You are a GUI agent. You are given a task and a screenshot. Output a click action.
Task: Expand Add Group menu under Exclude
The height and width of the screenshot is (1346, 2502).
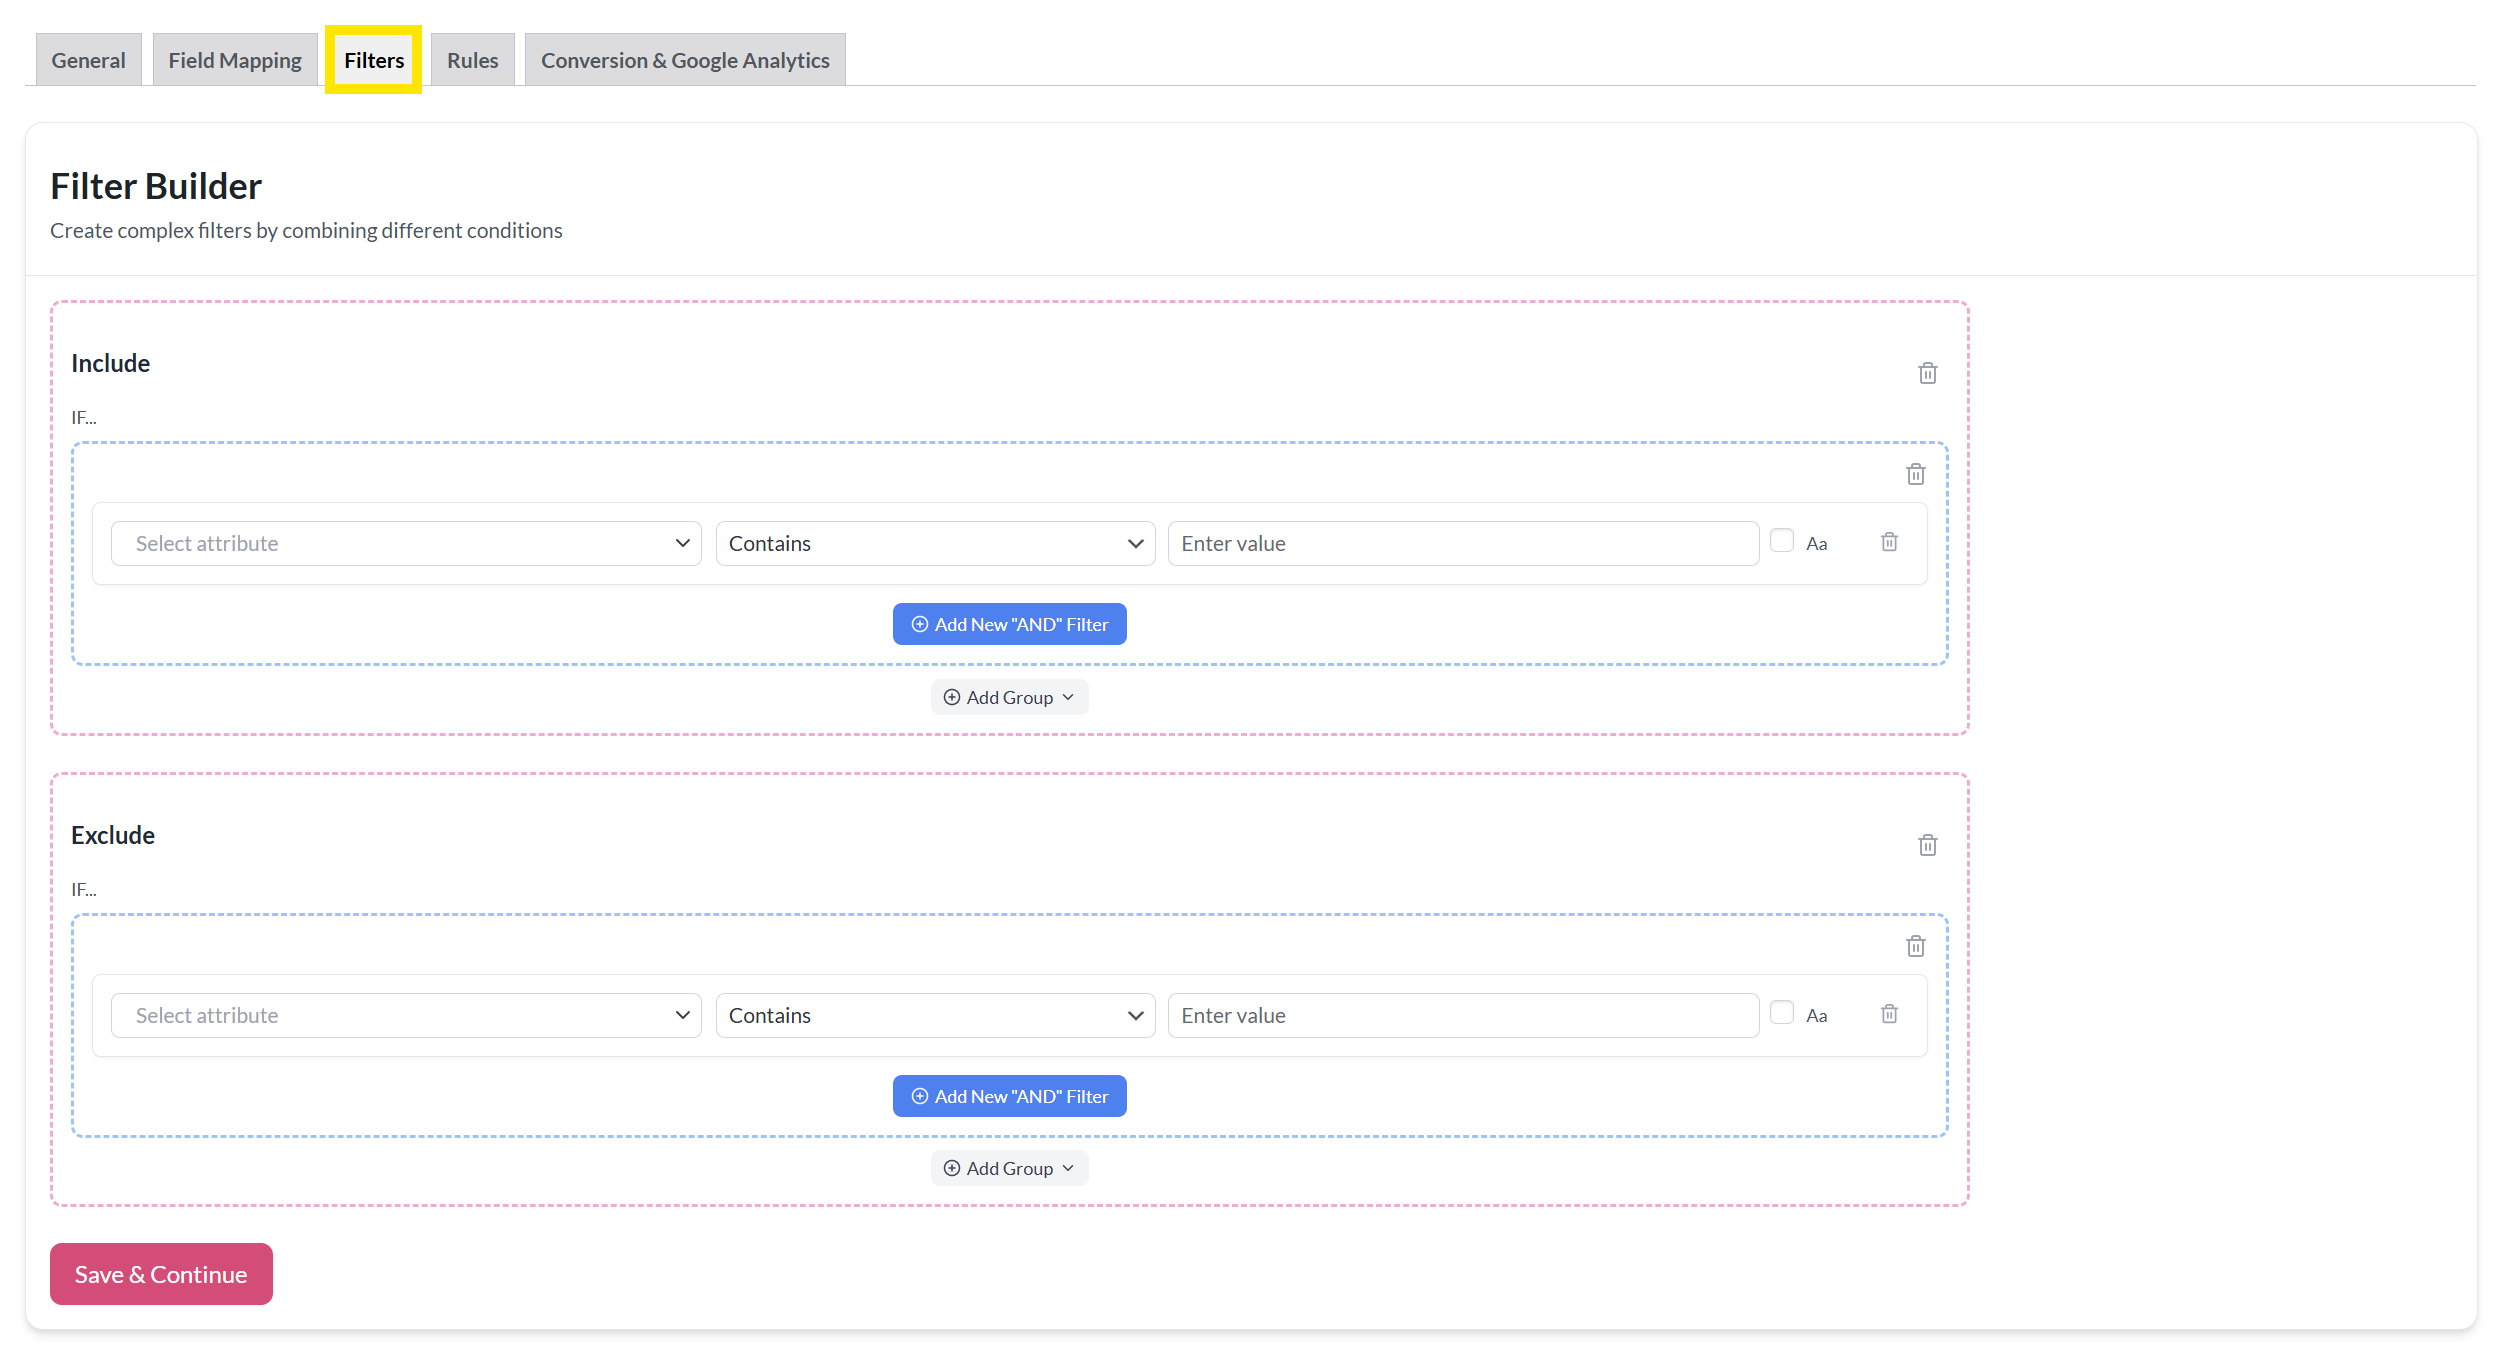[x=1009, y=1168]
